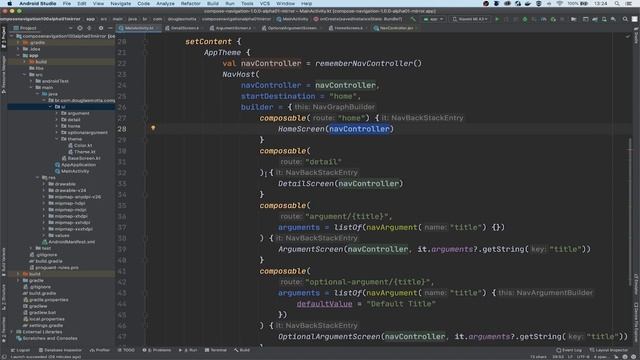Select the gradle.properties file
Viewport: 640px width, 360px height.
click(46, 300)
